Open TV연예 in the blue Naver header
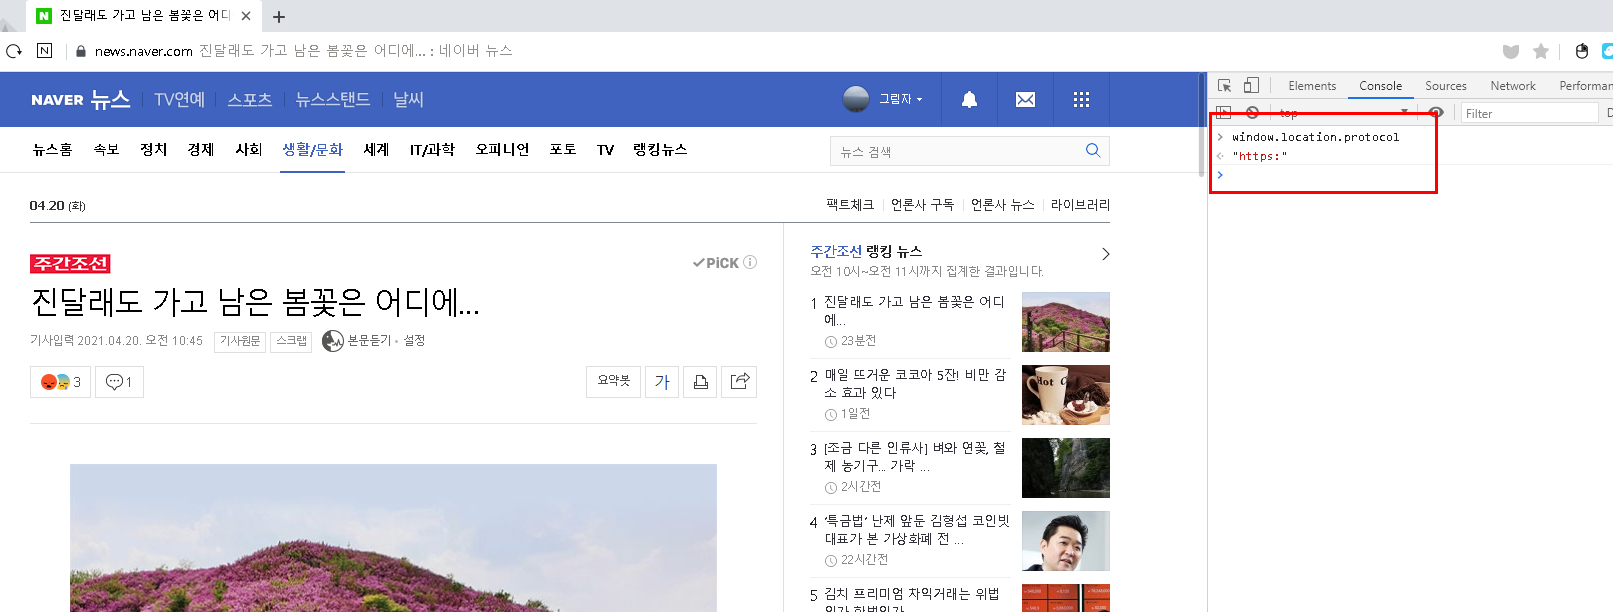Screen dimensions: 1613x612 (x=179, y=99)
